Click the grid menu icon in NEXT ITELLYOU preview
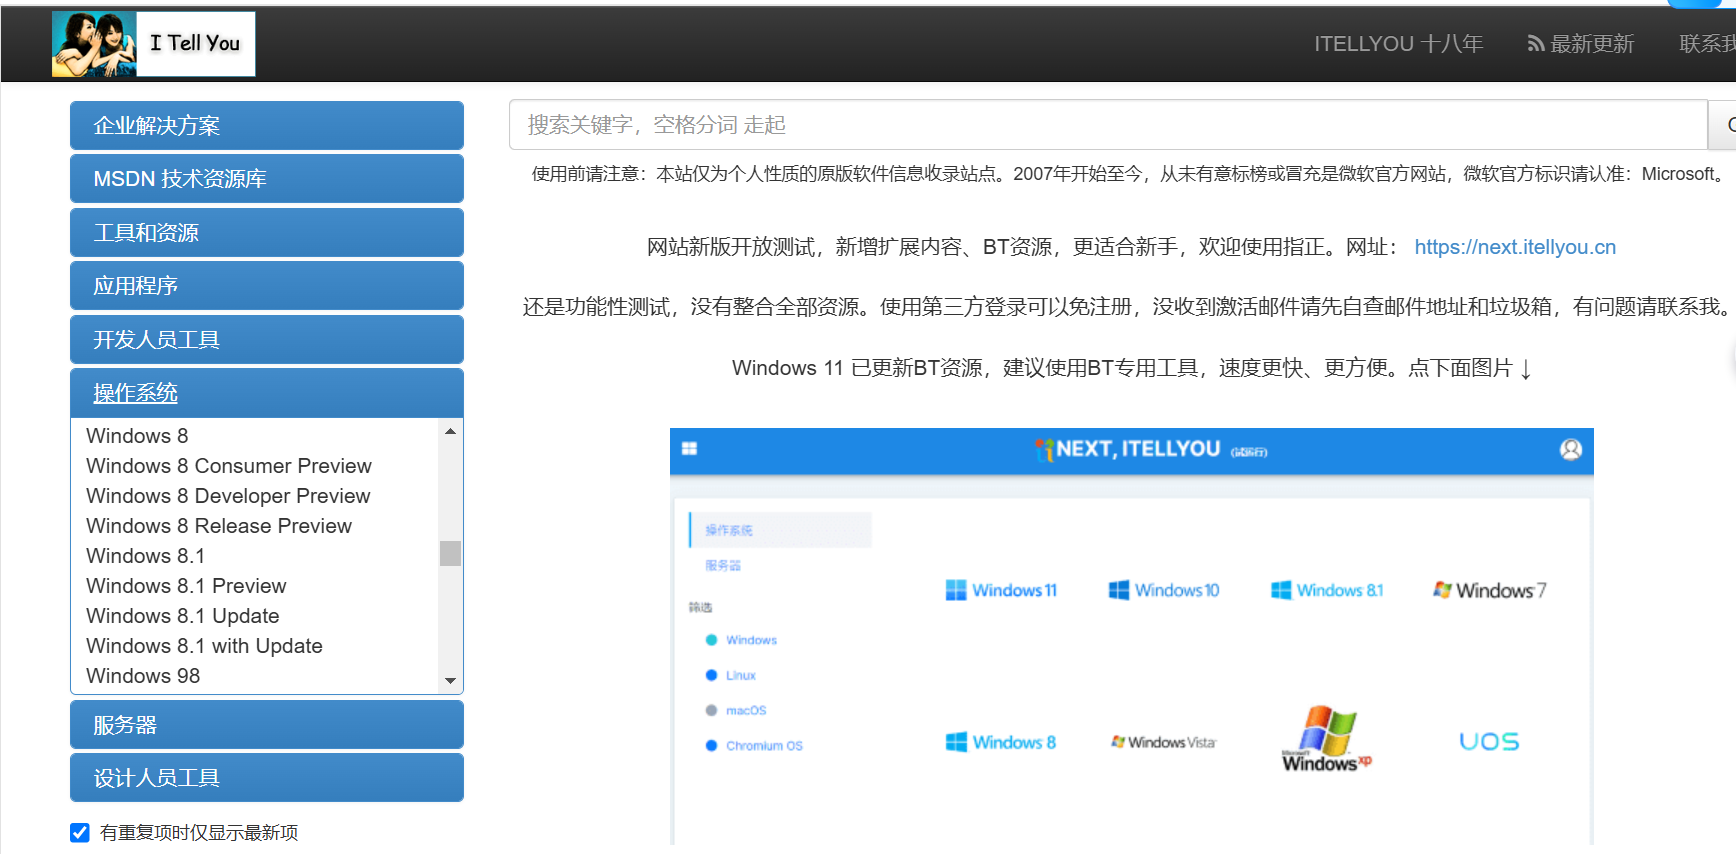The width and height of the screenshot is (1736, 854). click(x=689, y=449)
